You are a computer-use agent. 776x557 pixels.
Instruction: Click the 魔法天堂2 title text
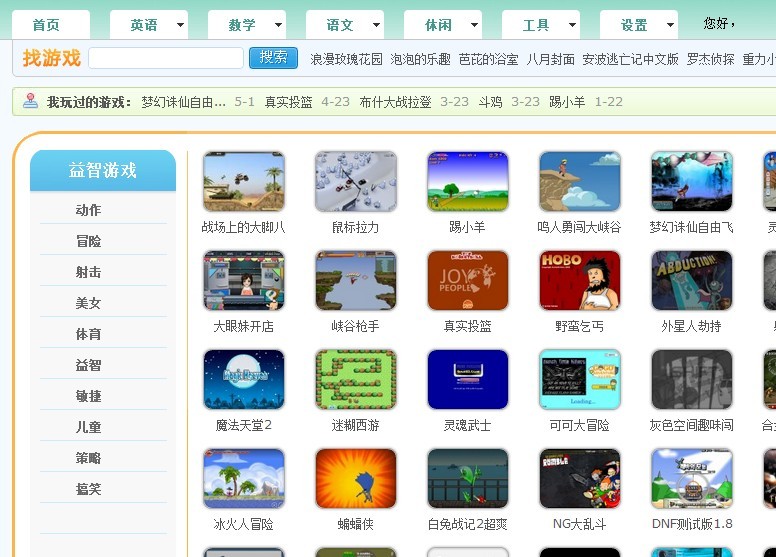click(x=243, y=425)
